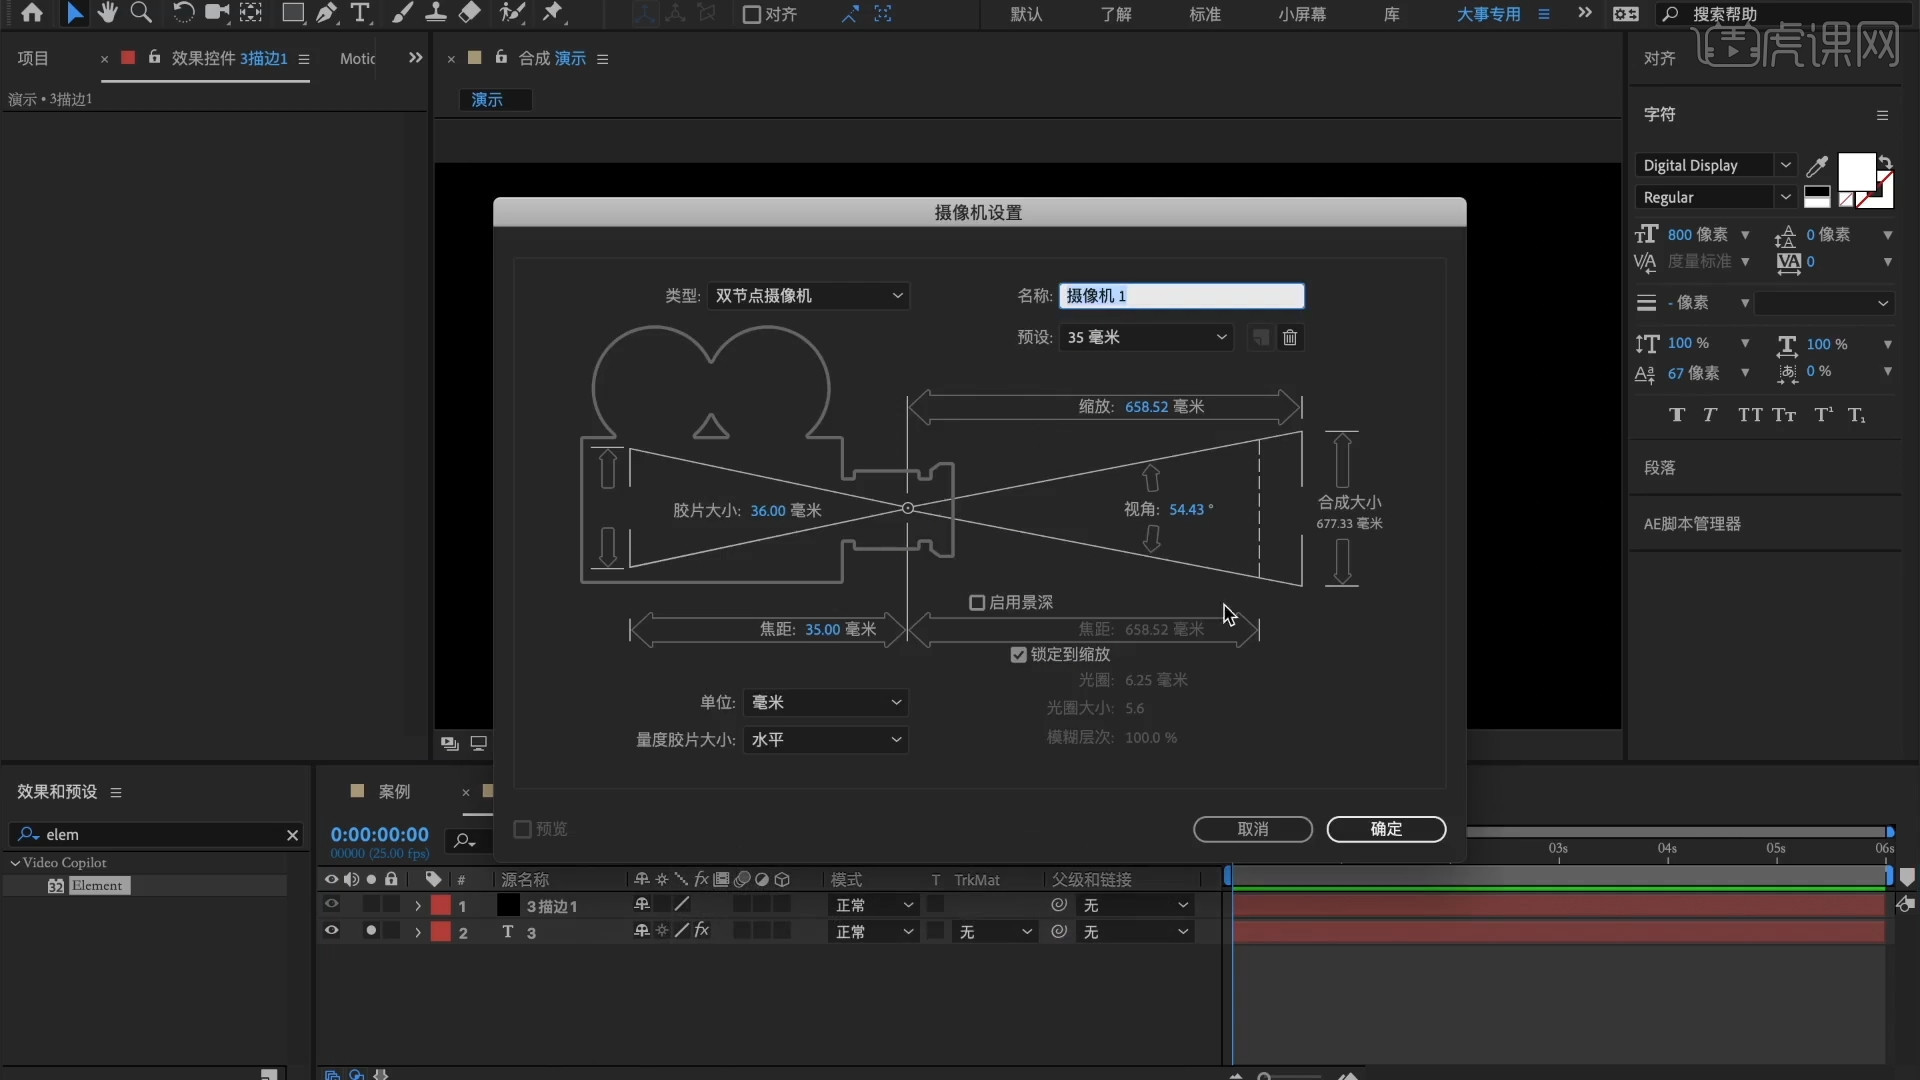The image size is (1920, 1080).
Task: Enable depth of field checkbox
Action: (977, 603)
